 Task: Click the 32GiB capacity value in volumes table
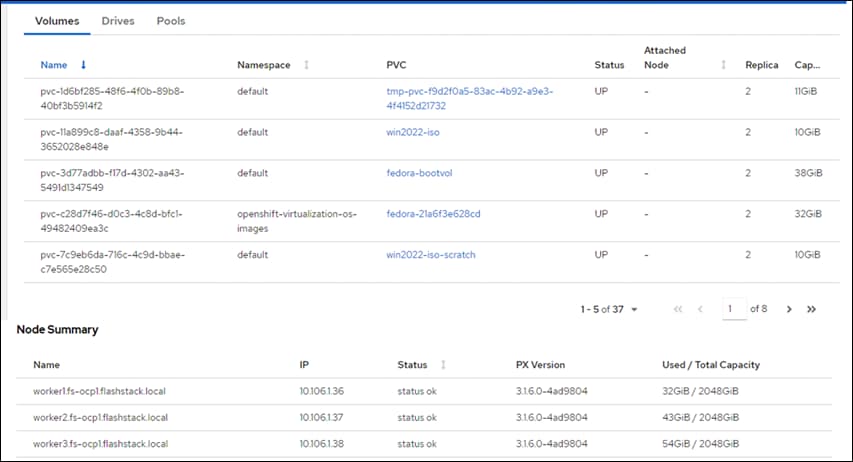pyautogui.click(x=808, y=214)
